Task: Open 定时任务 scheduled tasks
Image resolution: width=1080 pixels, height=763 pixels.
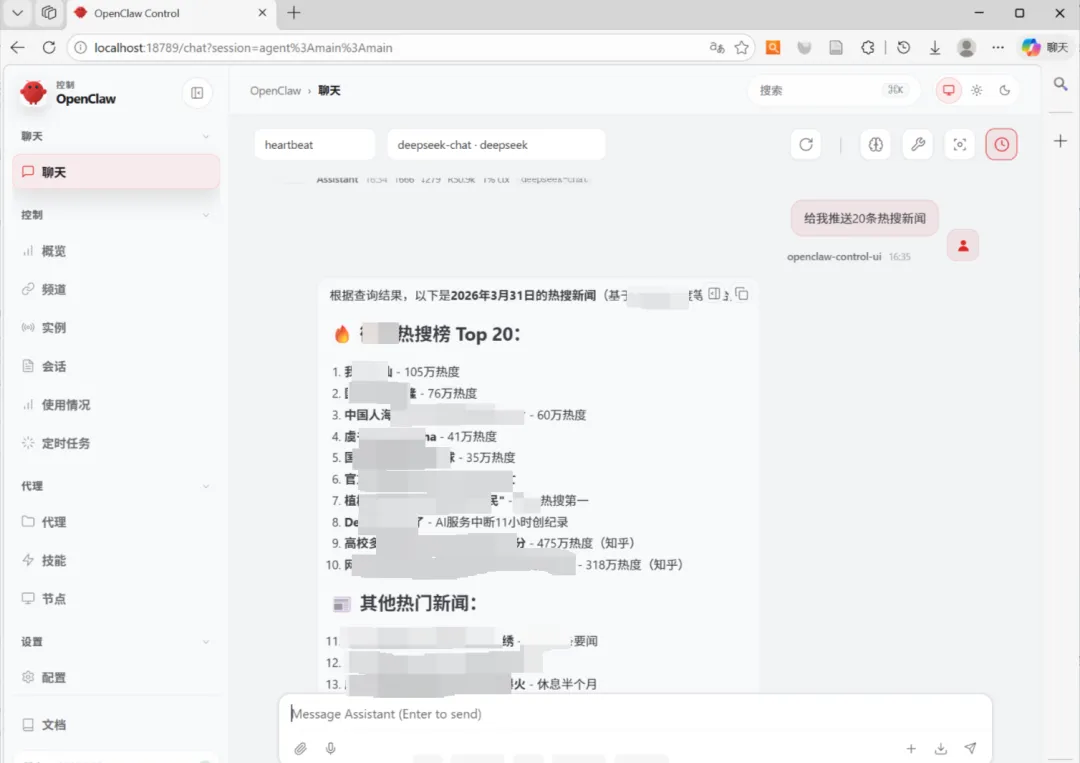Action: [116, 443]
